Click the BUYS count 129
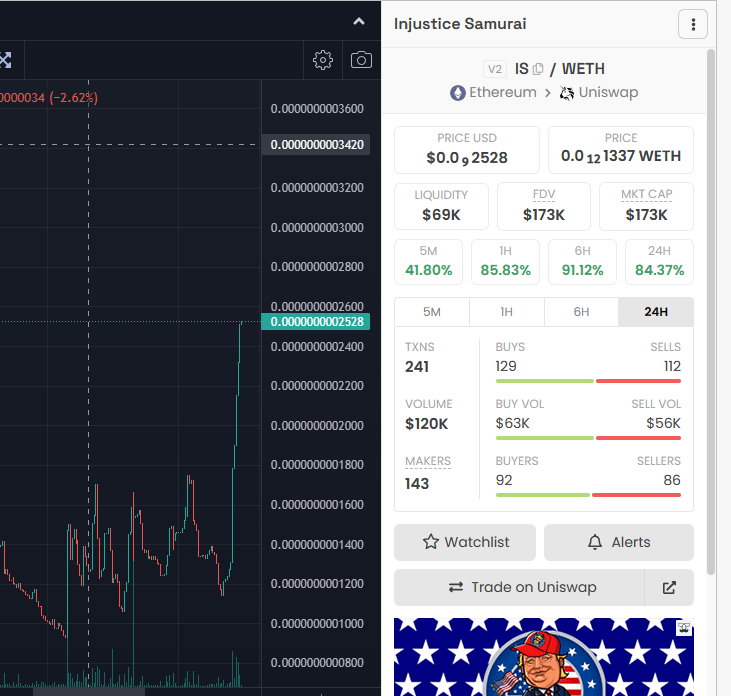This screenshot has width=731, height=696. tap(506, 366)
